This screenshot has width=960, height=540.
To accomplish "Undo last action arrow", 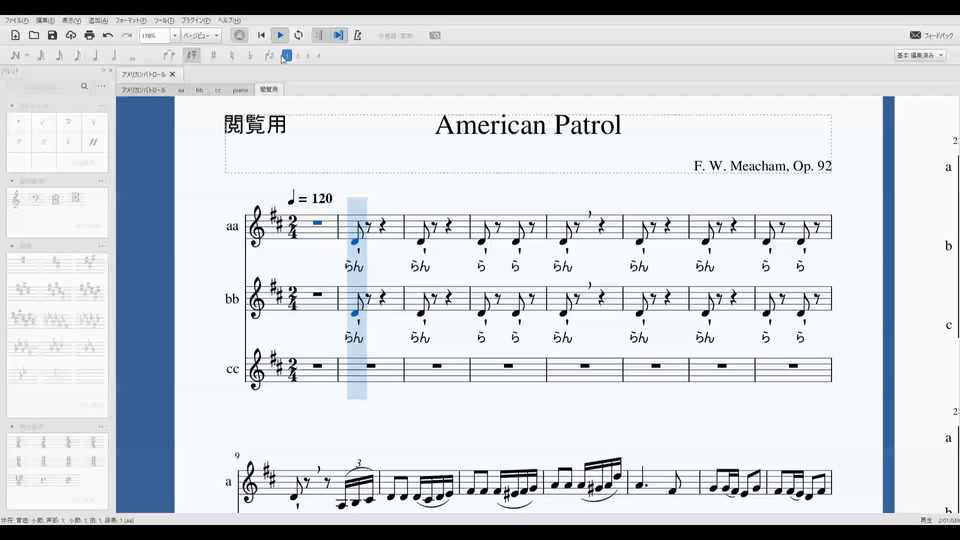I will [108, 36].
